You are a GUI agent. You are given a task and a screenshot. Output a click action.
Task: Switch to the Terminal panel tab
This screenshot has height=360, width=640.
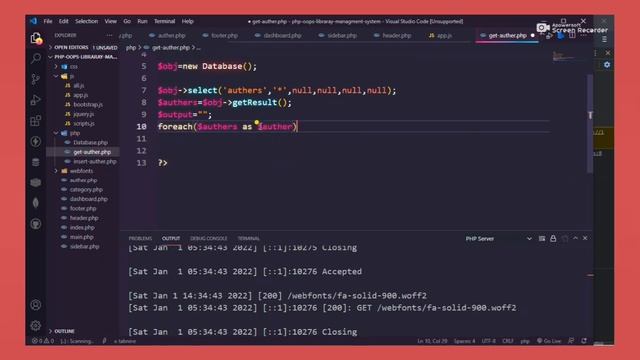[248, 238]
